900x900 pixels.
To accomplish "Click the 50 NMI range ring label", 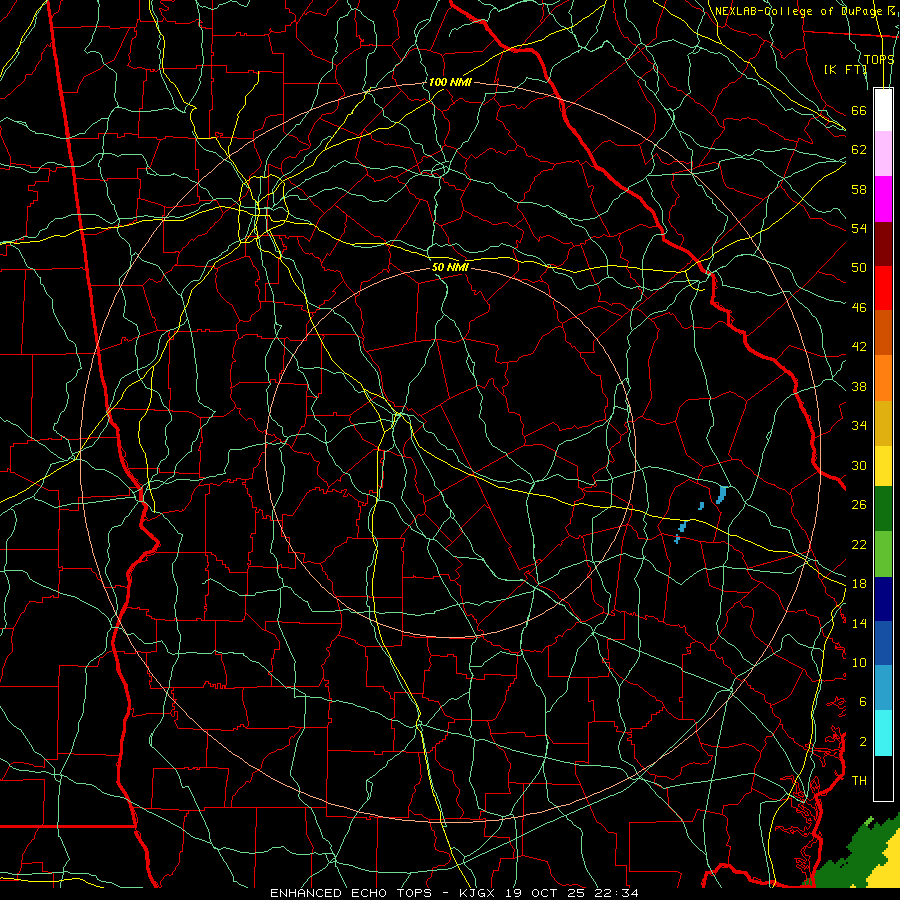I will [x=450, y=267].
